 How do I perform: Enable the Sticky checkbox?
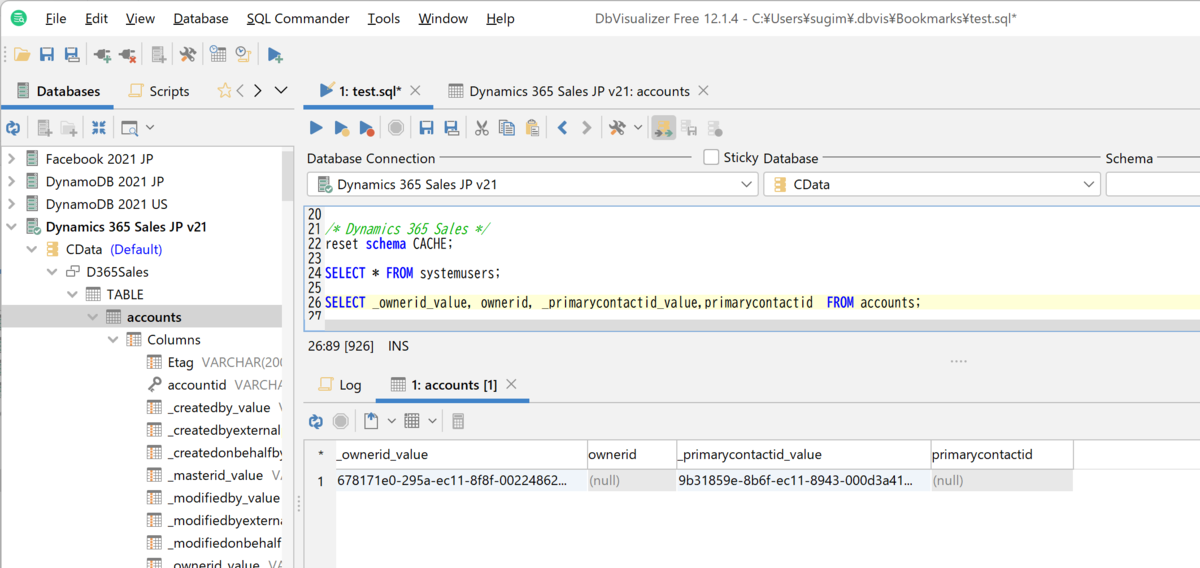(x=711, y=157)
